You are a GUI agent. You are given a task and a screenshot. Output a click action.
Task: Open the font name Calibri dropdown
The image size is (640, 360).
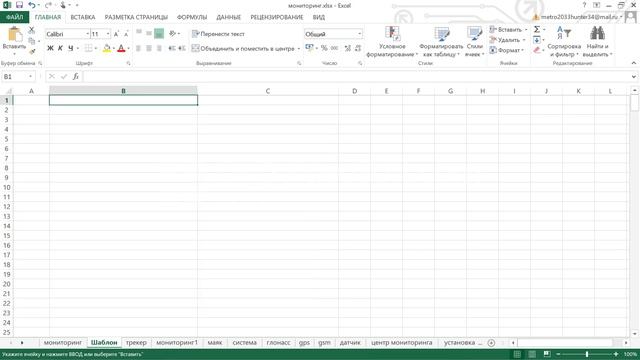coord(87,34)
